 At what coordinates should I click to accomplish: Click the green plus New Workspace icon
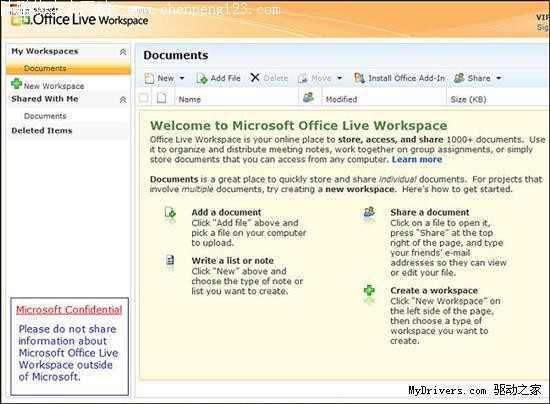point(16,84)
